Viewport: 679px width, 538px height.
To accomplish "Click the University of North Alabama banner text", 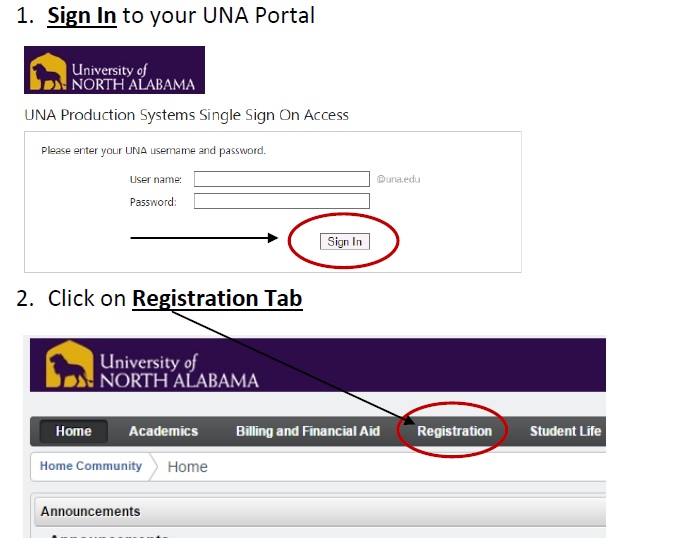I will (x=179, y=370).
